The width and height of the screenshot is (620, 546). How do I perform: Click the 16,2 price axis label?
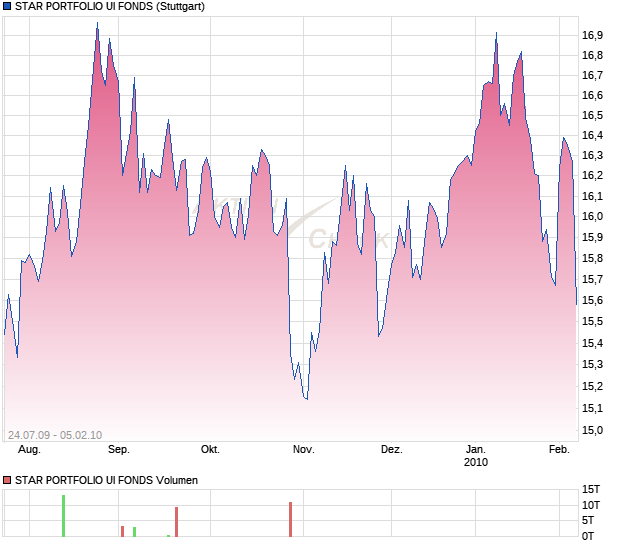pyautogui.click(x=592, y=176)
